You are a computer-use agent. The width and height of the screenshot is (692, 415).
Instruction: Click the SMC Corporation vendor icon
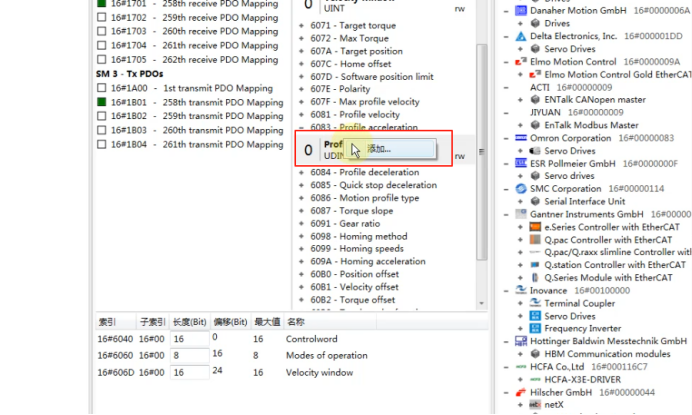(521, 189)
